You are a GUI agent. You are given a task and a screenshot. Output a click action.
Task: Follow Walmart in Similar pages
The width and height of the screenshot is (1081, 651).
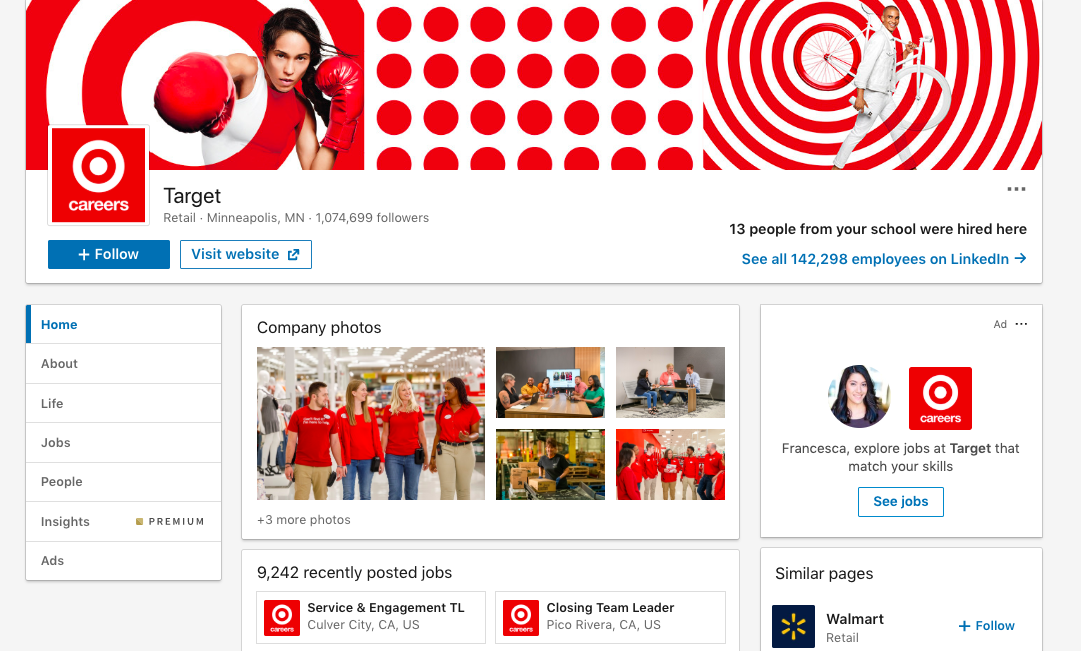point(987,626)
